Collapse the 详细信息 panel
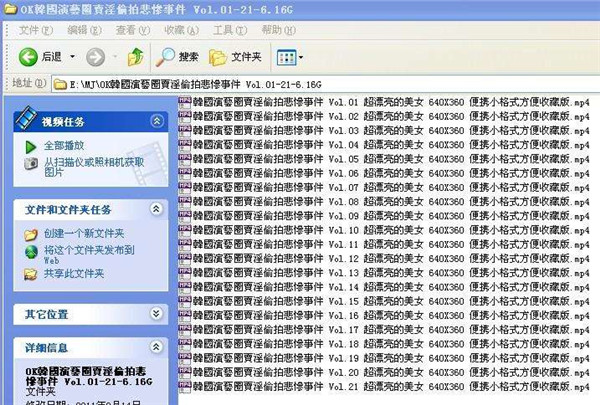Image resolution: width=600 pixels, height=405 pixels. pos(156,347)
